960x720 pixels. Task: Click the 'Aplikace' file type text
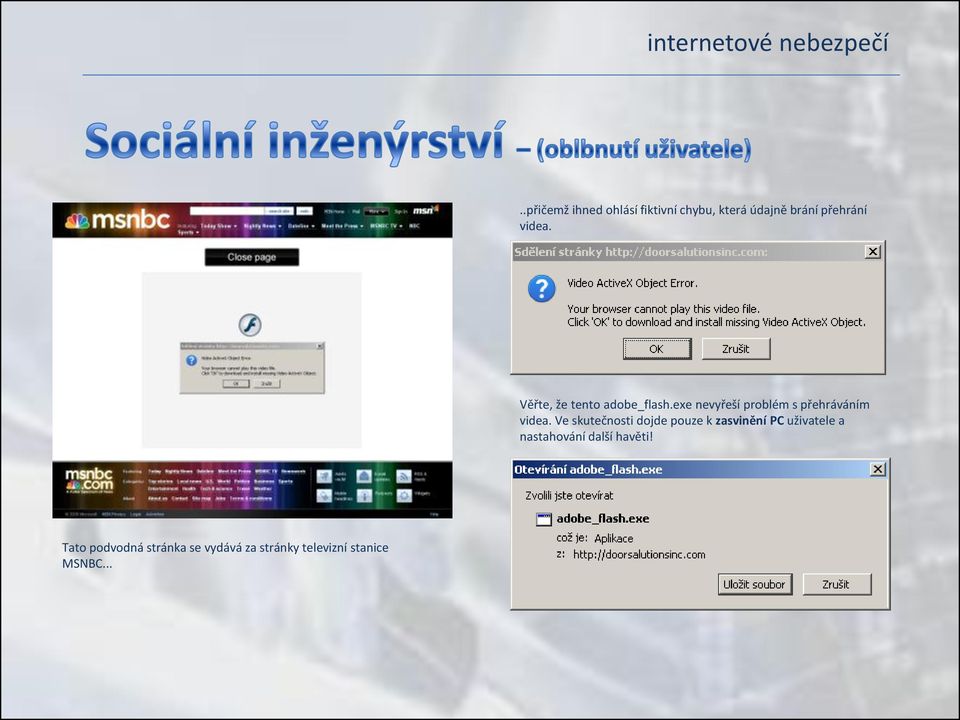[613, 538]
